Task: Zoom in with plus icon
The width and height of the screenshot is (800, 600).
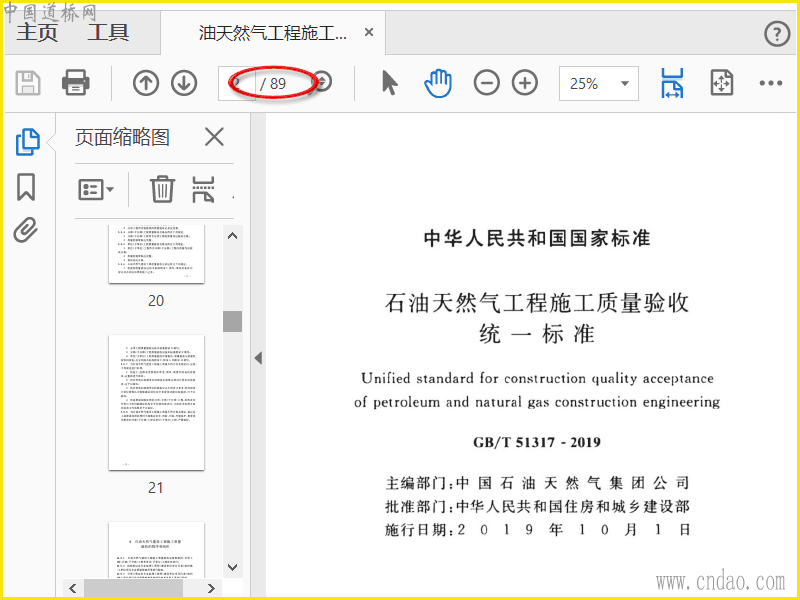Action: tap(525, 83)
